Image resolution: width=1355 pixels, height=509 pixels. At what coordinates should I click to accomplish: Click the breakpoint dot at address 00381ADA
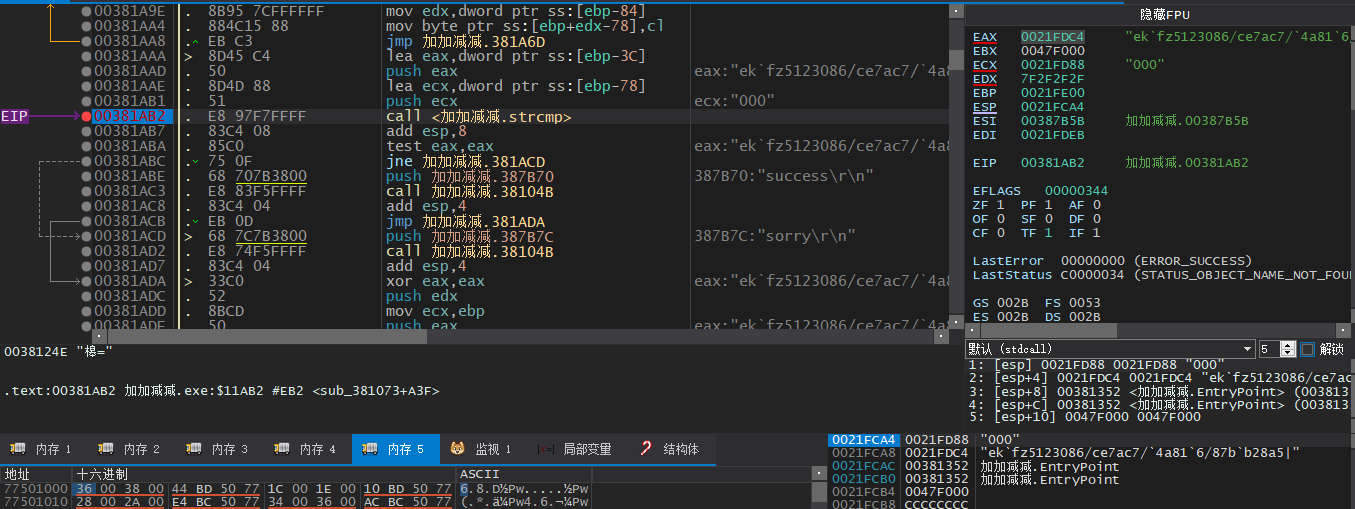coord(87,281)
